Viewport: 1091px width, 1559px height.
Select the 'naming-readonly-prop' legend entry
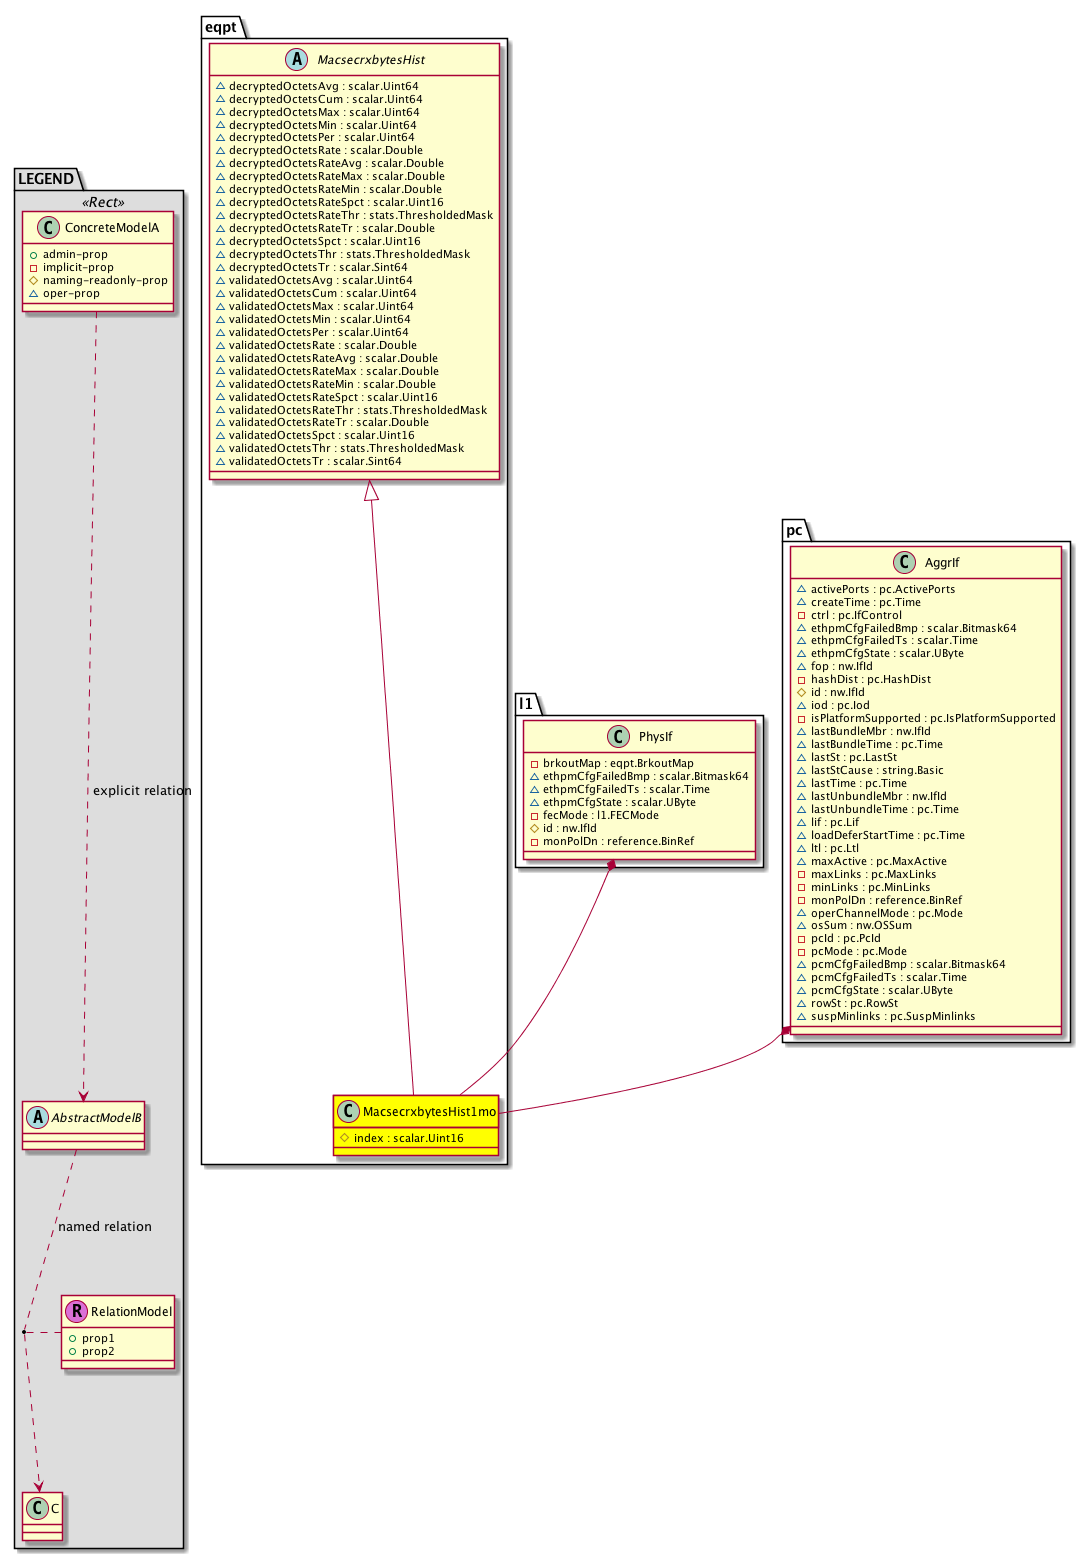tap(105, 281)
